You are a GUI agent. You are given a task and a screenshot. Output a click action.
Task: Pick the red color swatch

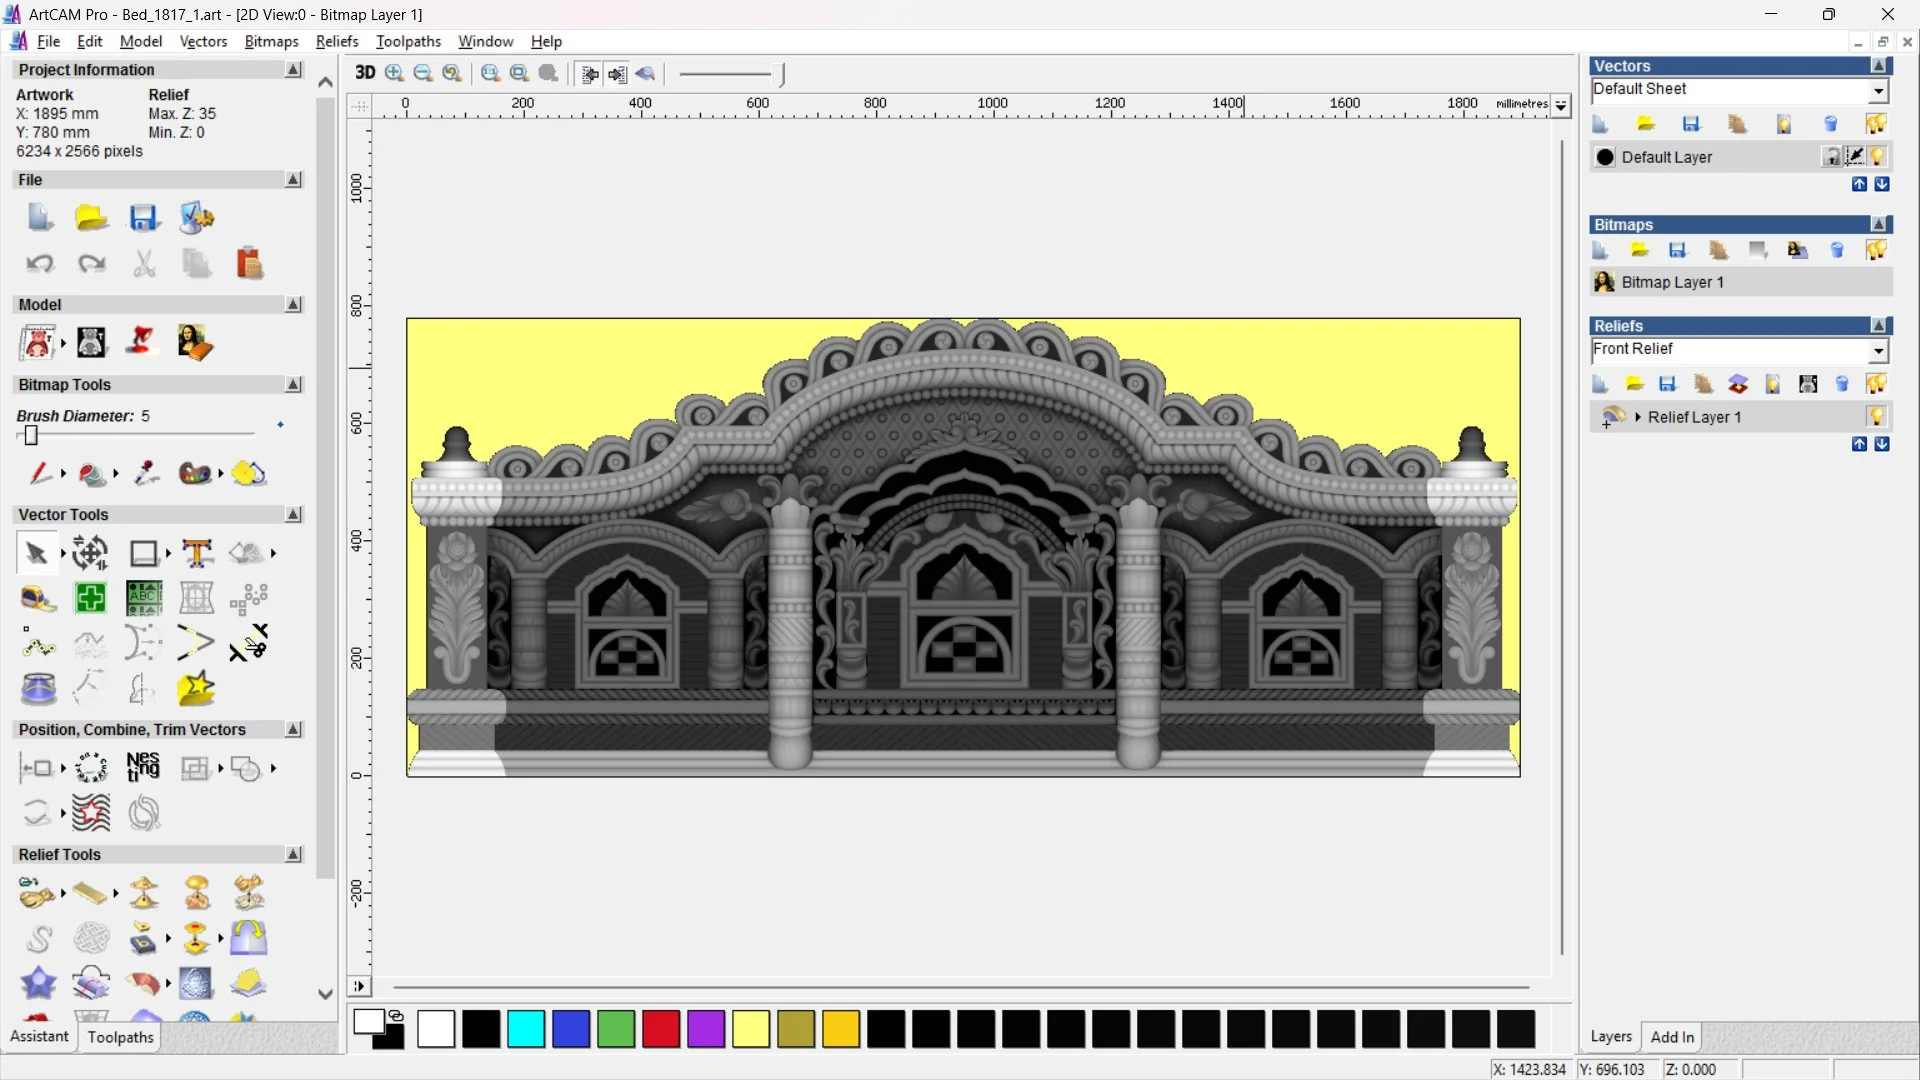tap(661, 1029)
